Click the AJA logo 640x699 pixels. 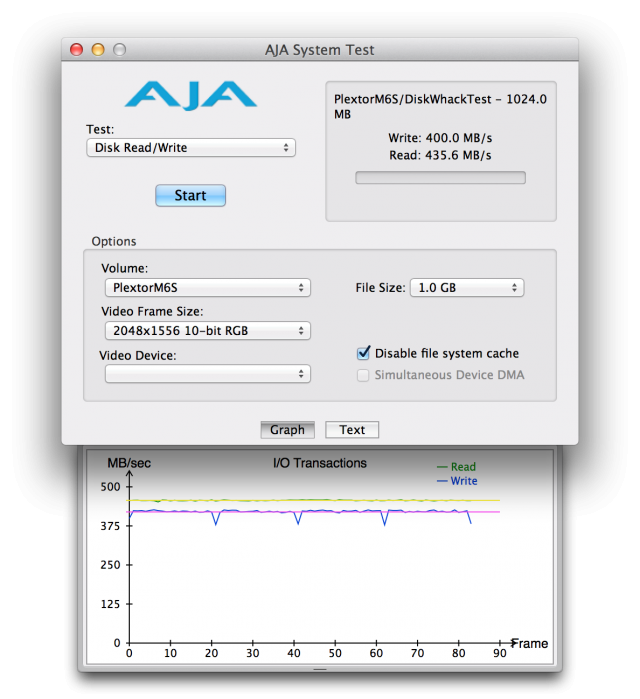click(191, 95)
